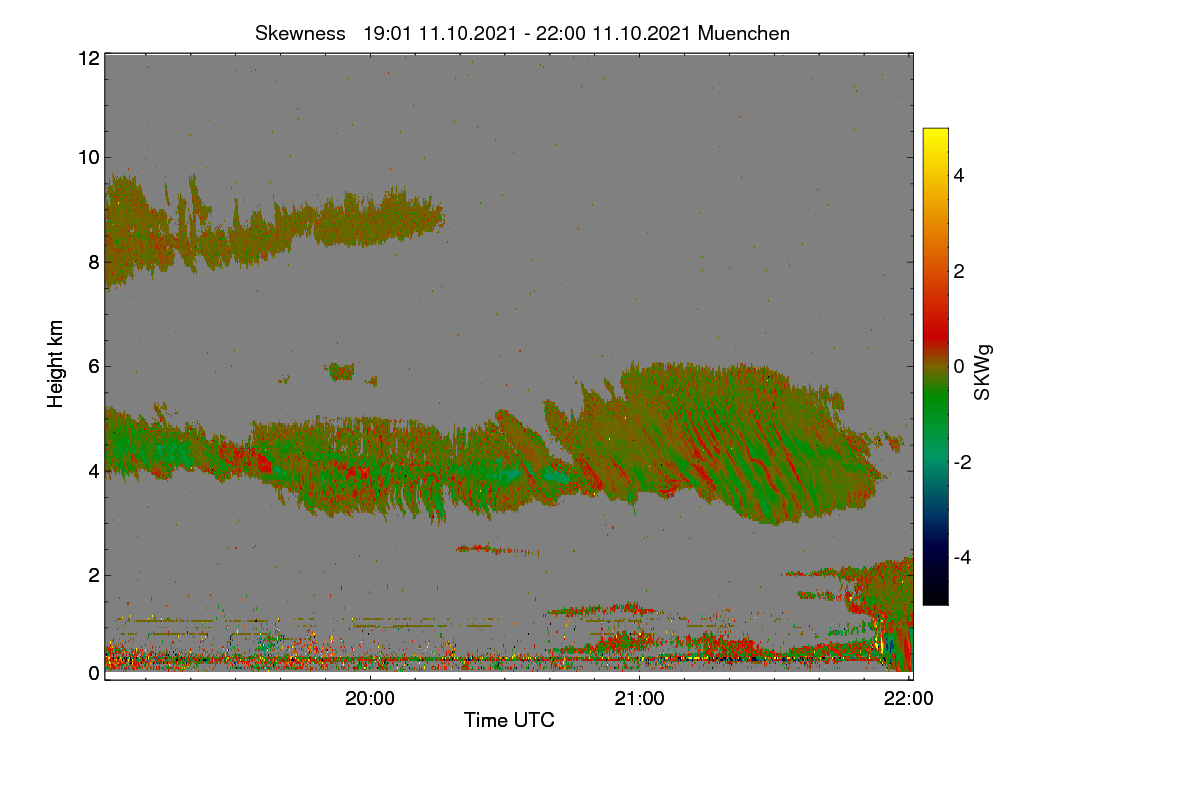Click the 'Time UTC' axis label
Image resolution: width=1200 pixels, height=800 pixels.
[509, 720]
